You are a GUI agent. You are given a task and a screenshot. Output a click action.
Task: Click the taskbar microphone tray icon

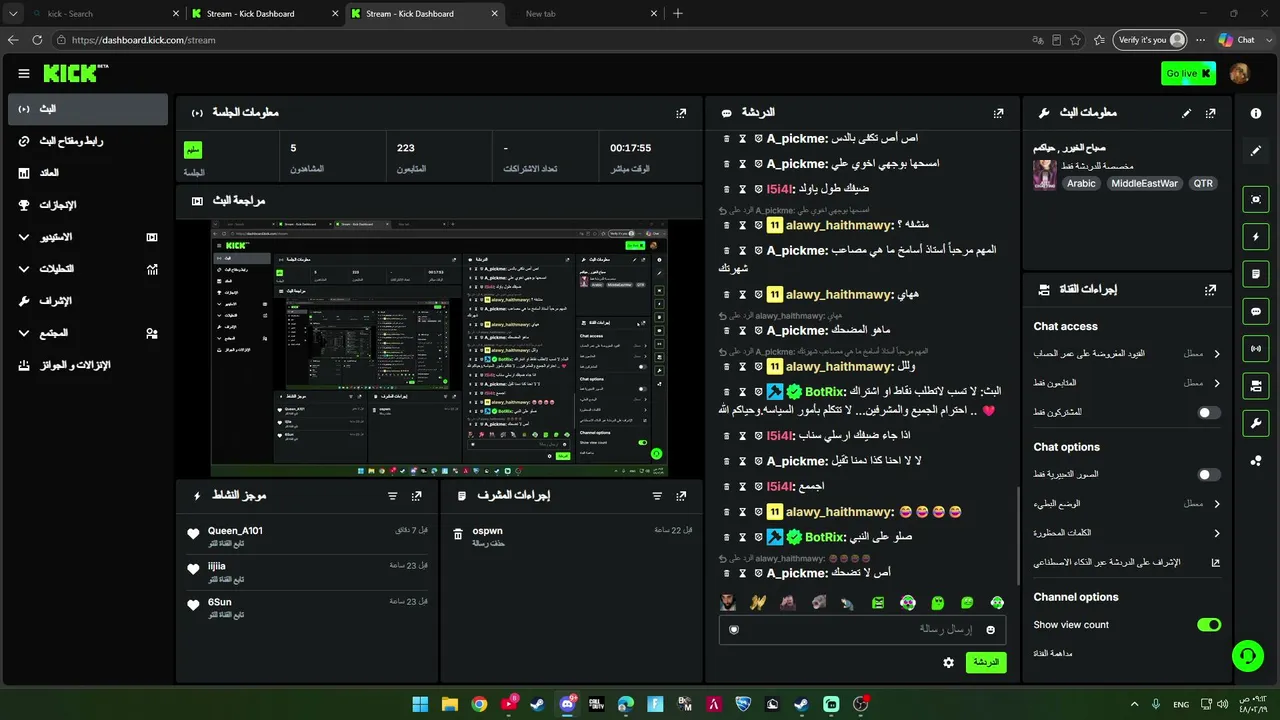[1156, 704]
